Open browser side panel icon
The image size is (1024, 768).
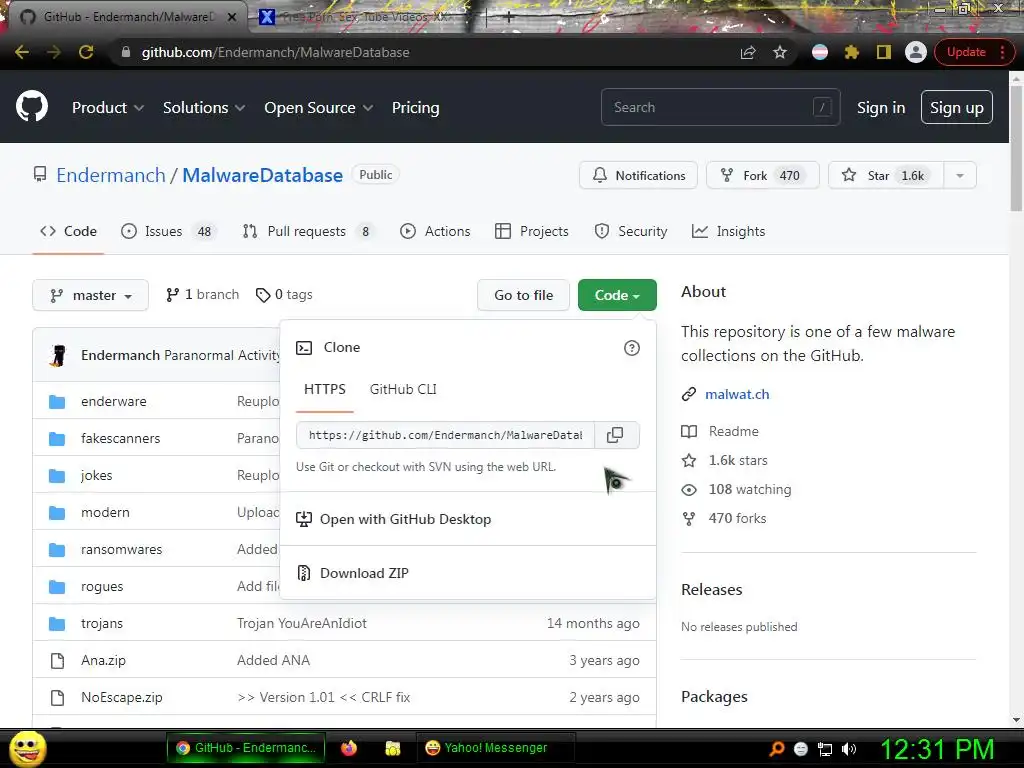(x=884, y=52)
